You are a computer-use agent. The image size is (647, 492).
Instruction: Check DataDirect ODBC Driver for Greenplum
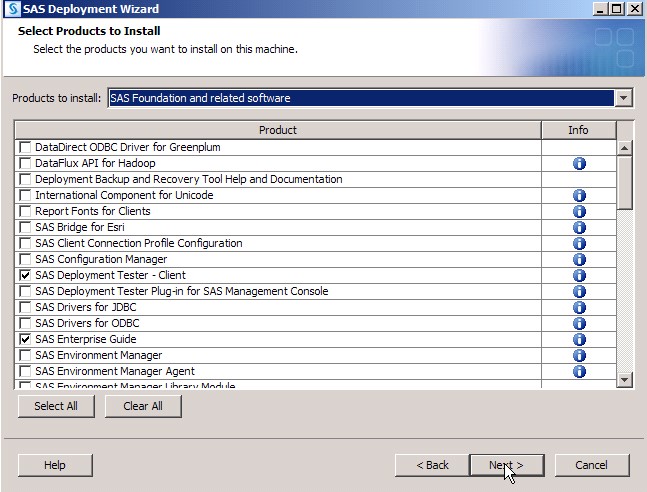25,147
